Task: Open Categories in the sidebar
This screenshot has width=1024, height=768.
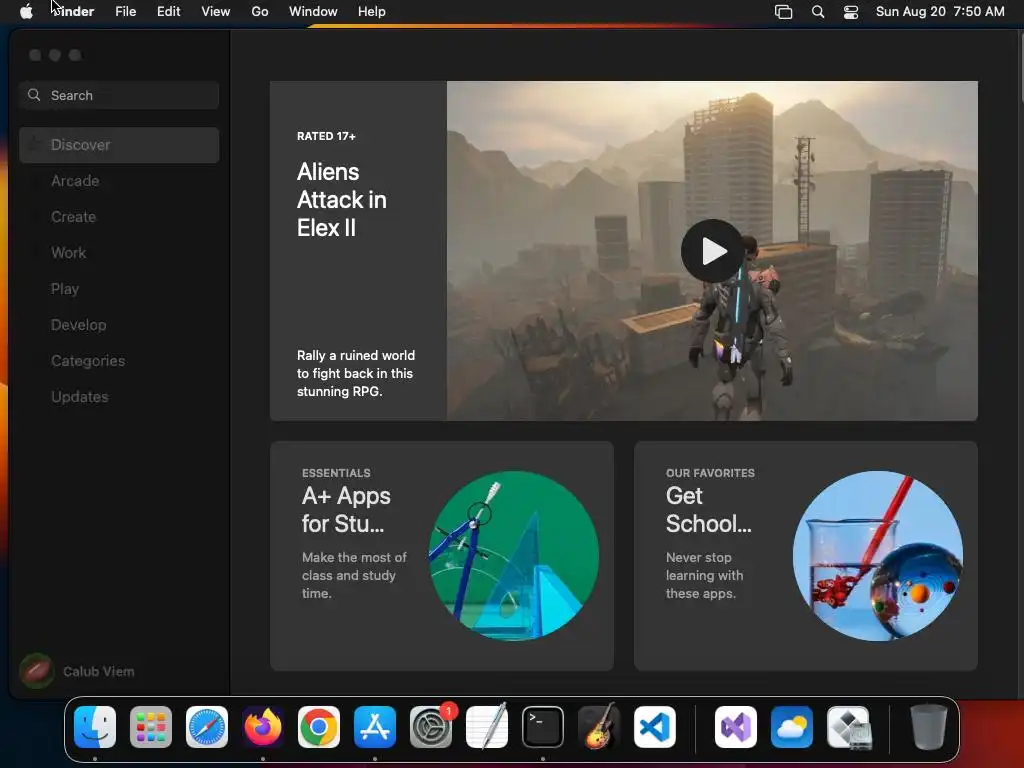Action: coord(88,360)
